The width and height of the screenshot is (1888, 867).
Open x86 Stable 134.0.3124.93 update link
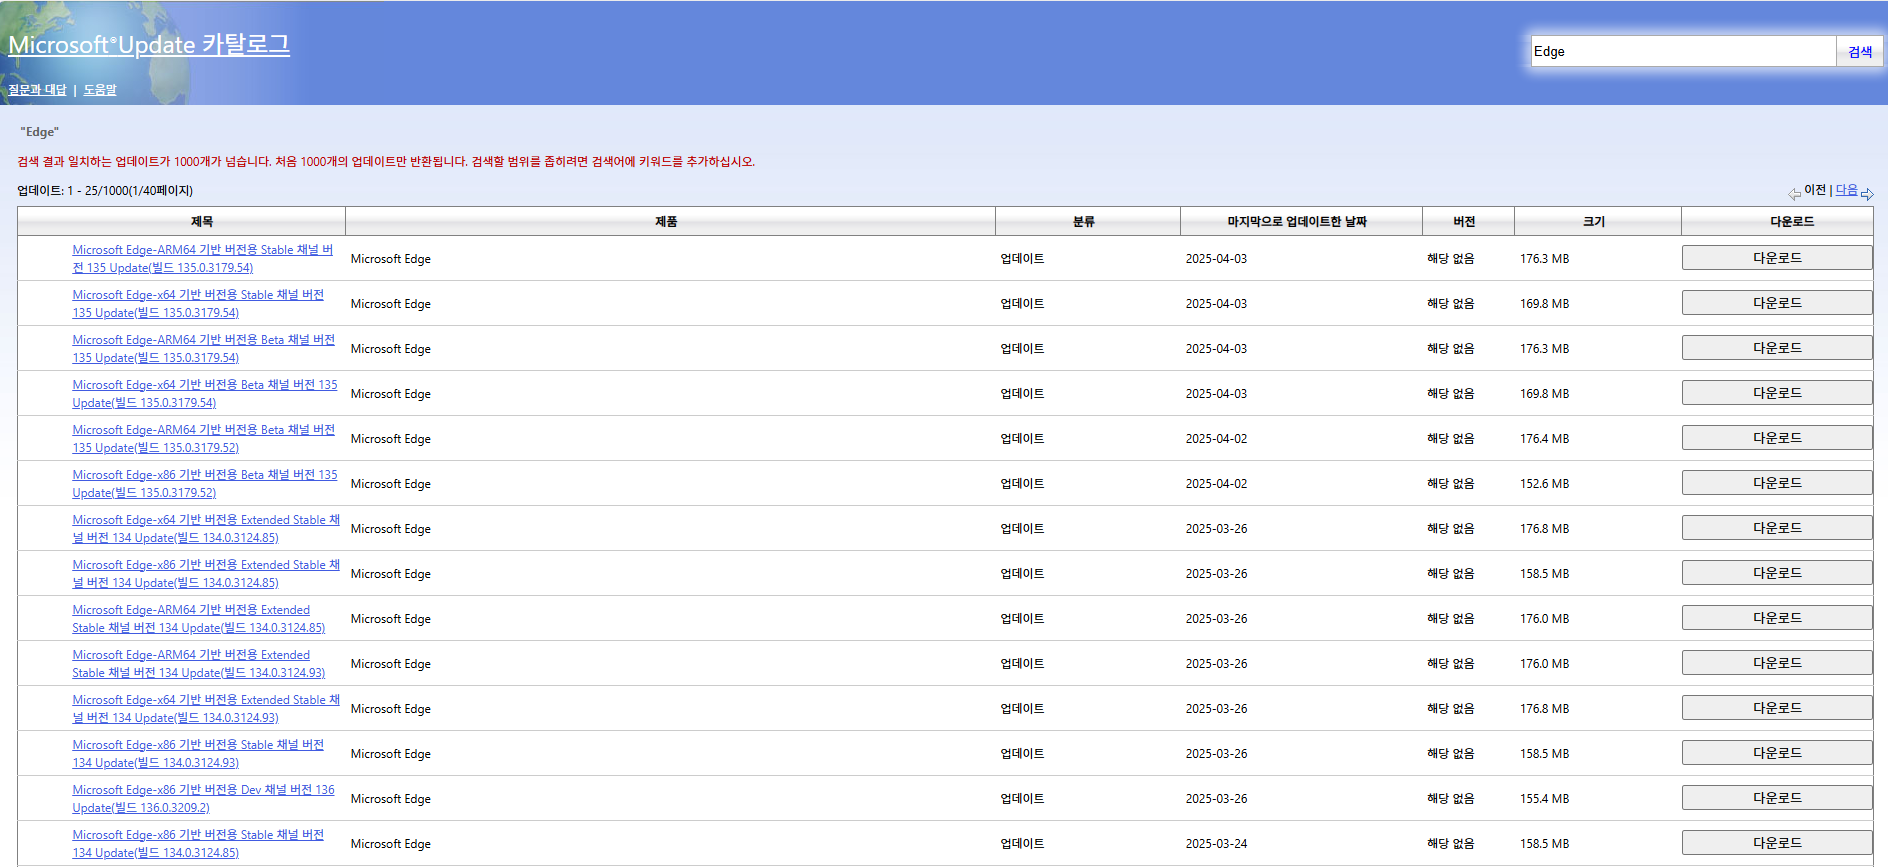[x=198, y=754]
